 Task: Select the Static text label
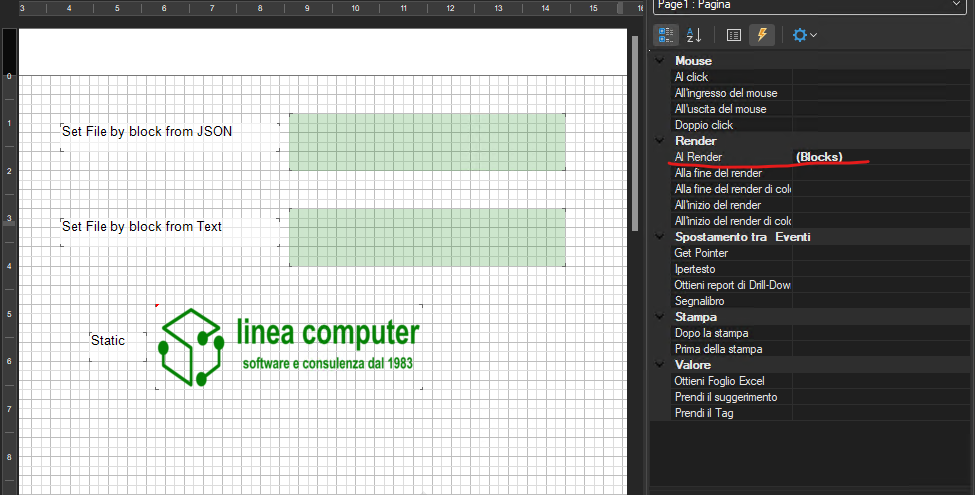[118, 346]
